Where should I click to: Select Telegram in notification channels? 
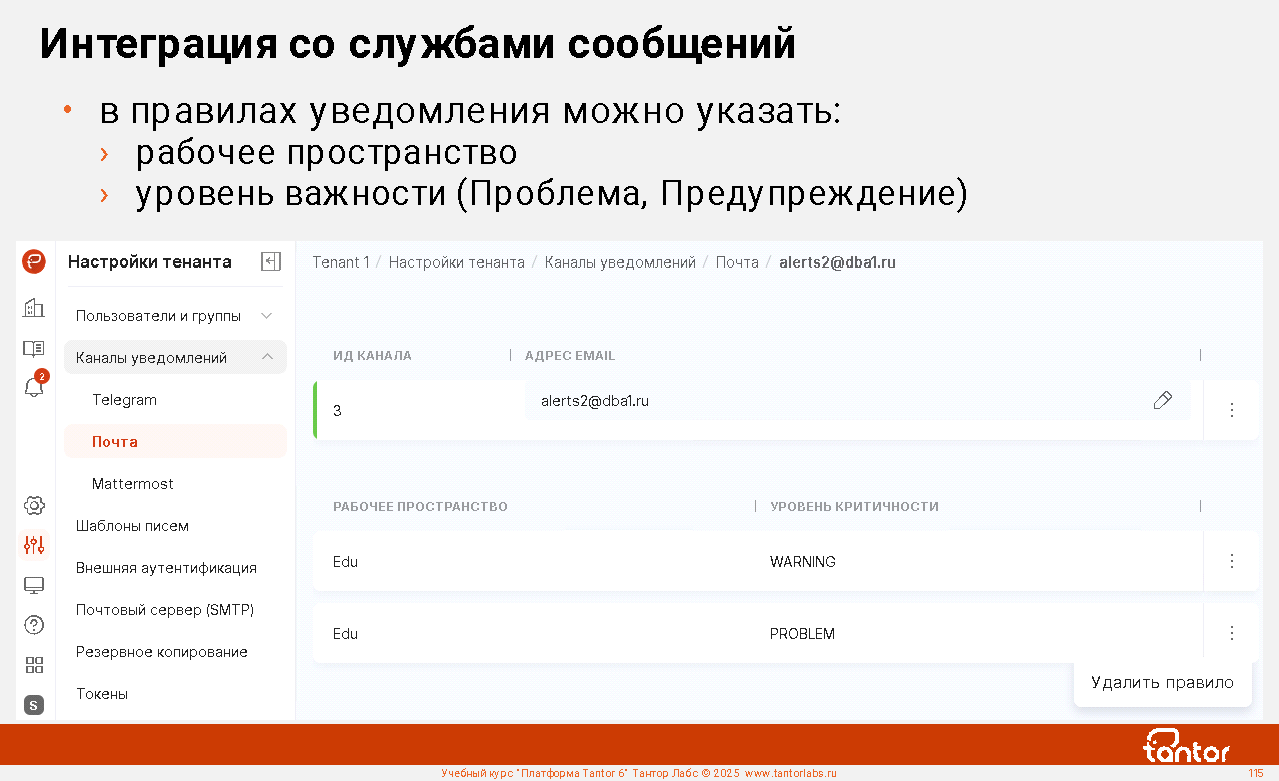click(x=125, y=400)
